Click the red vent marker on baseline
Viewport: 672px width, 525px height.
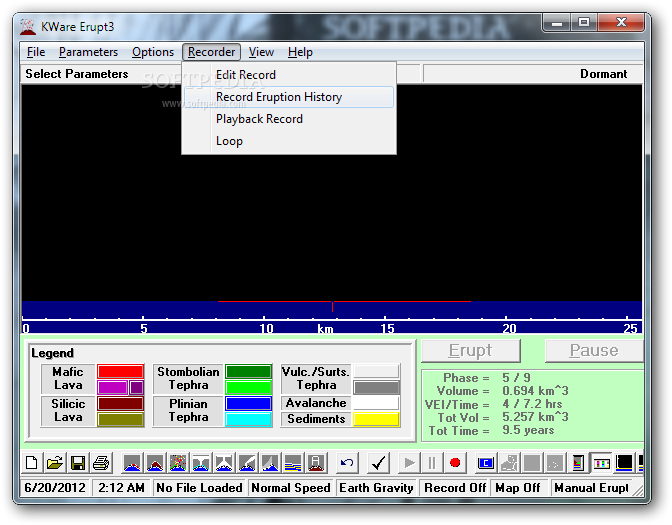click(x=332, y=306)
